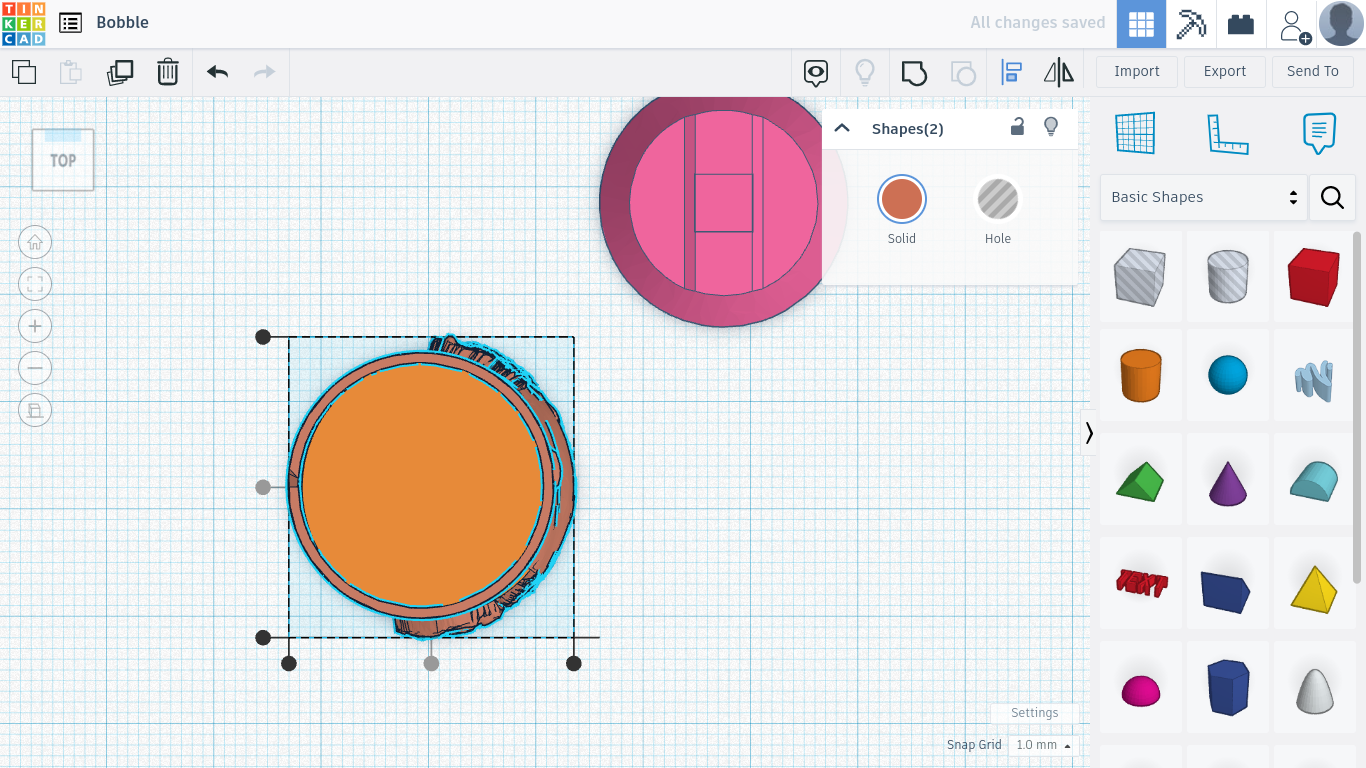Pick the orange Cylinder shape
The height and width of the screenshot is (768, 1366).
click(1140, 375)
